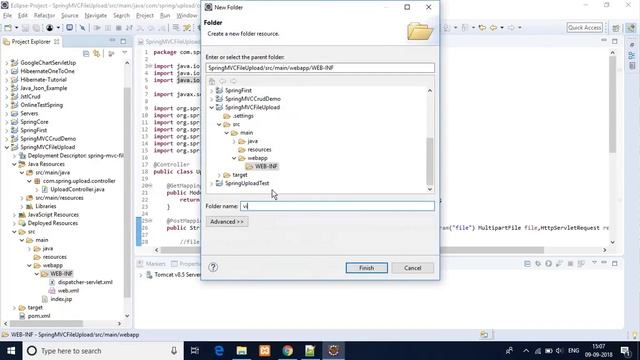640x360 pixels.
Task: Cancel the New Folder dialog
Action: (x=412, y=268)
